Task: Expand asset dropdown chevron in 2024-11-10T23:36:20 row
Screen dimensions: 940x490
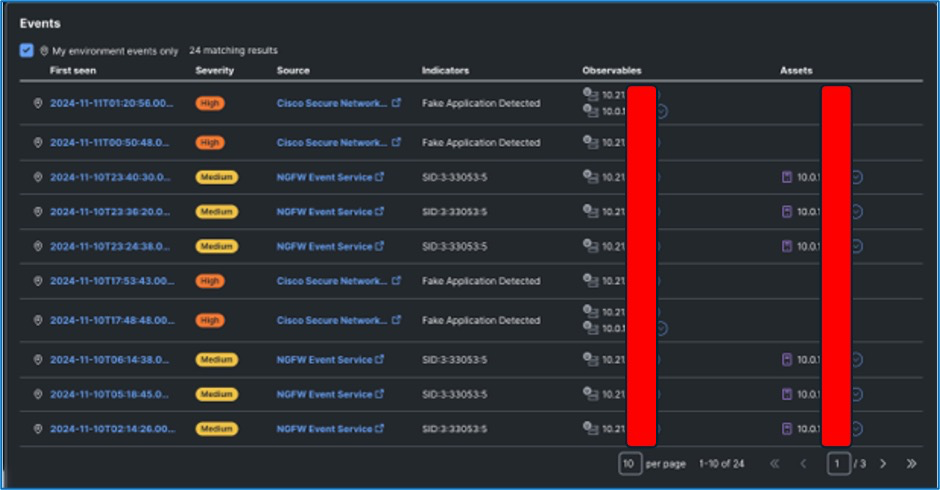Action: click(858, 212)
